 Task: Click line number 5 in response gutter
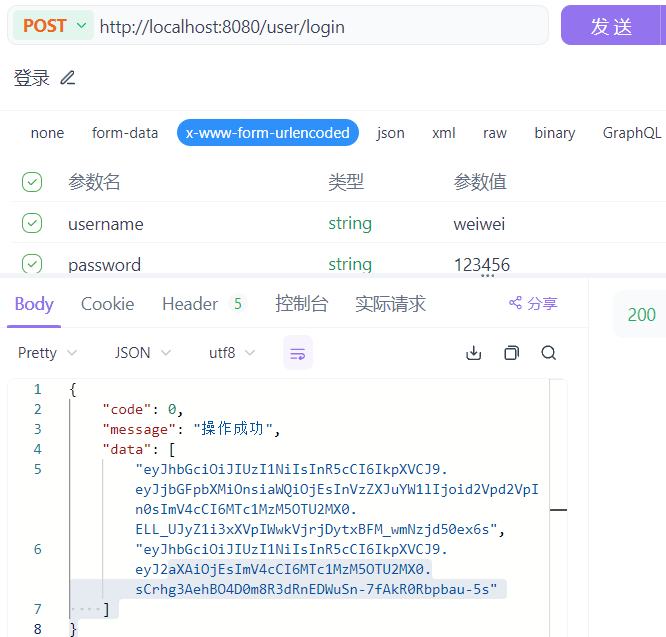(x=37, y=469)
